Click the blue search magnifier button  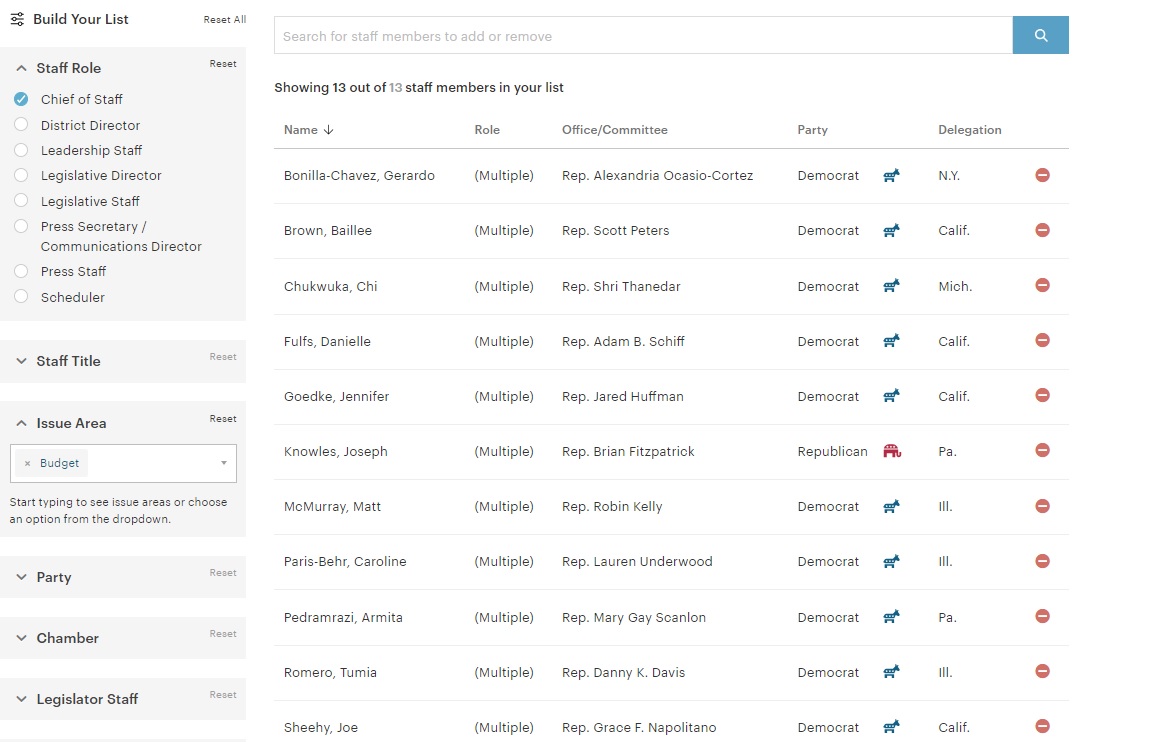coord(1040,35)
